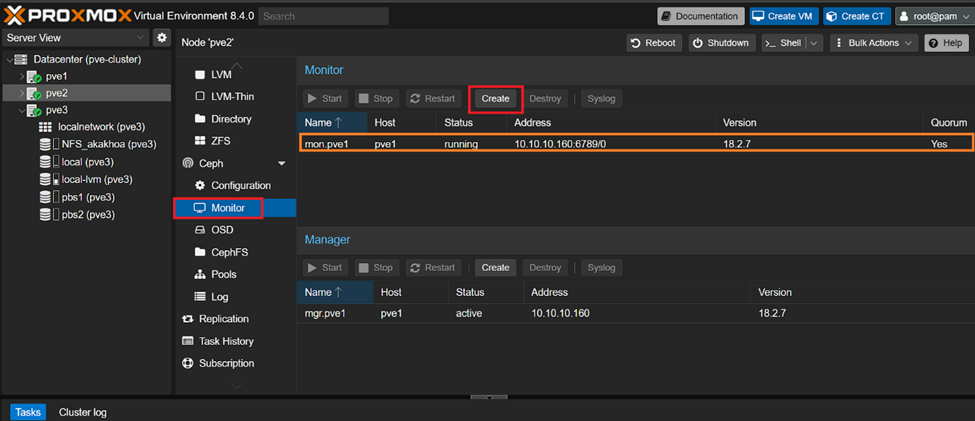975x421 pixels.
Task: Select the pve1 node in tree
Action: coord(56,76)
